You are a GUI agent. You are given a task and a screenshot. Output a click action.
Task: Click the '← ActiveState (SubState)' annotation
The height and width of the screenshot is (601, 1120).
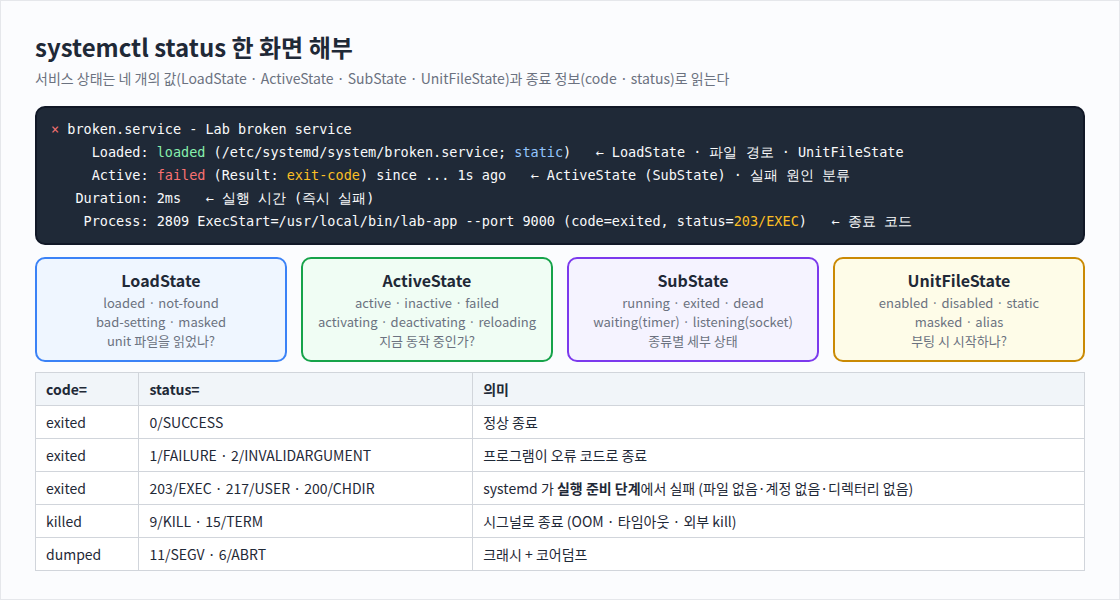coord(627,175)
